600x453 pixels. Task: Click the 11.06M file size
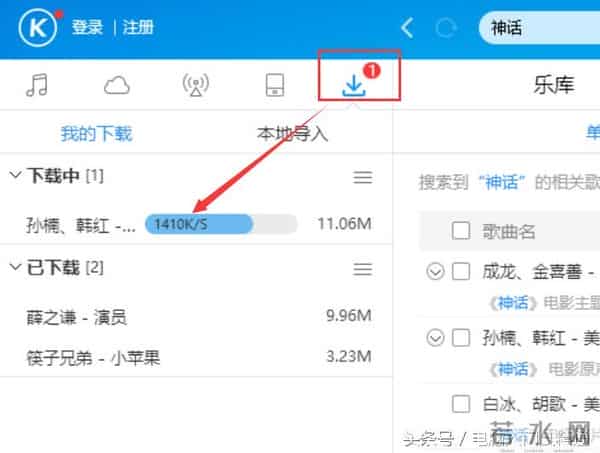[344, 224]
